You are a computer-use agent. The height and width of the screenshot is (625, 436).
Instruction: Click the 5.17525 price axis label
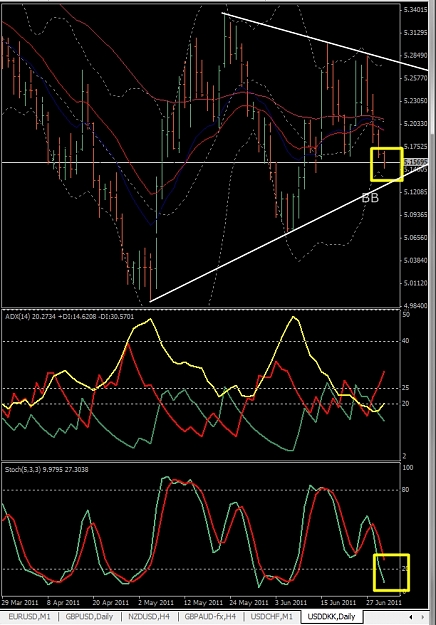coord(415,146)
